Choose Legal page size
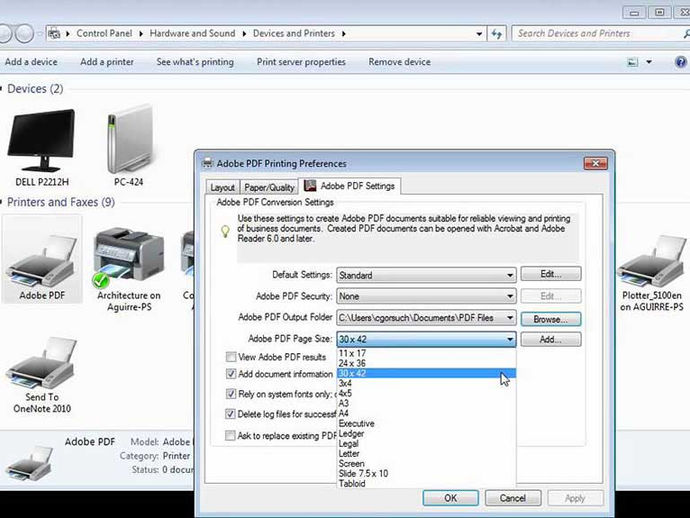The height and width of the screenshot is (518, 690). [x=426, y=444]
